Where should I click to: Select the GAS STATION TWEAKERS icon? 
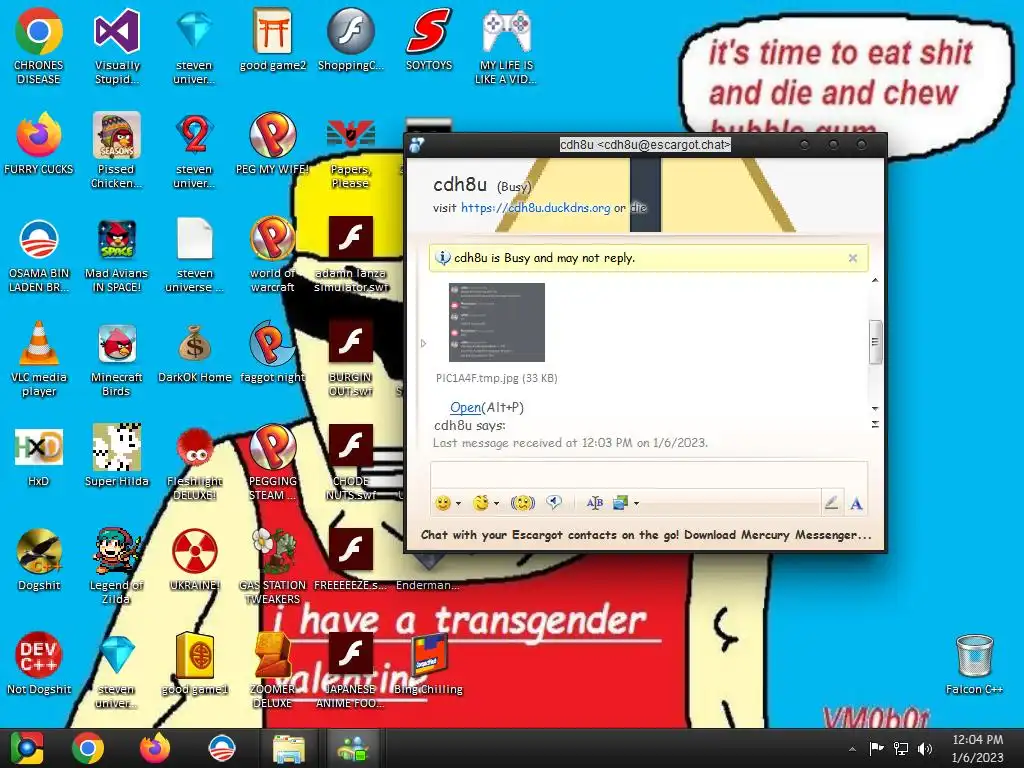272,567
